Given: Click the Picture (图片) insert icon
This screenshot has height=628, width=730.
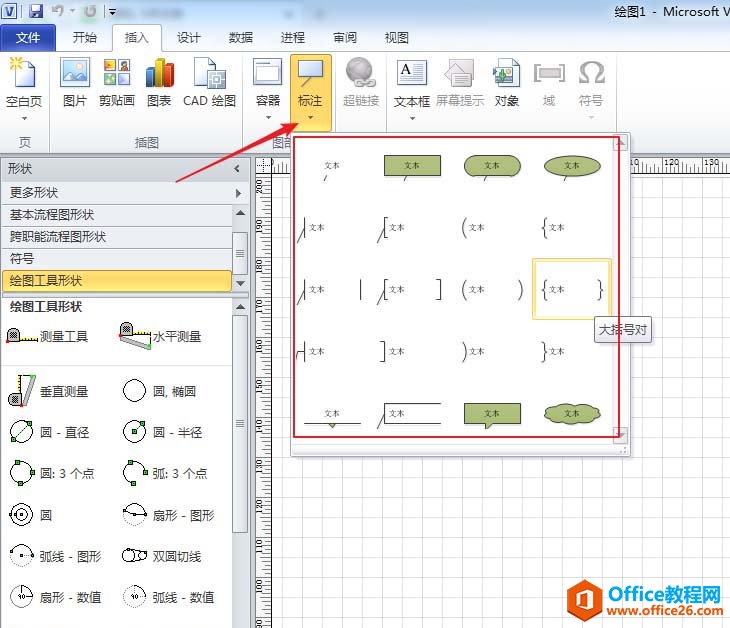Looking at the screenshot, I should pos(75,81).
